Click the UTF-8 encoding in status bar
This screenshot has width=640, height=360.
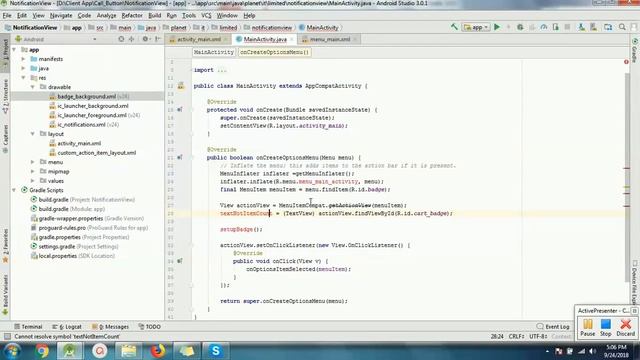(538, 336)
